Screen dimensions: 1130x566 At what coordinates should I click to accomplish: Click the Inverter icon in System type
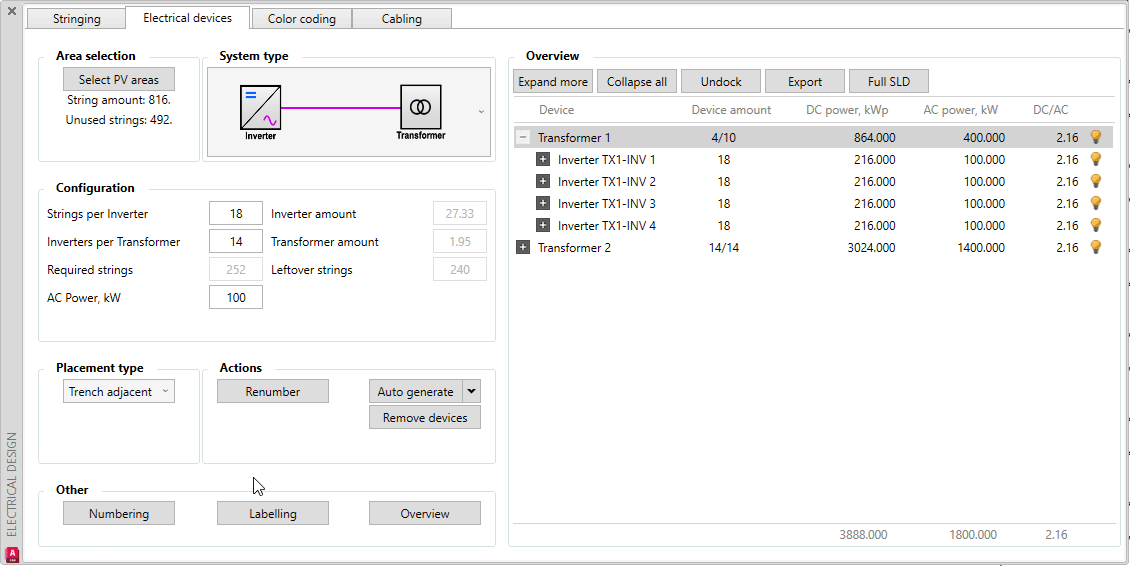(260, 109)
